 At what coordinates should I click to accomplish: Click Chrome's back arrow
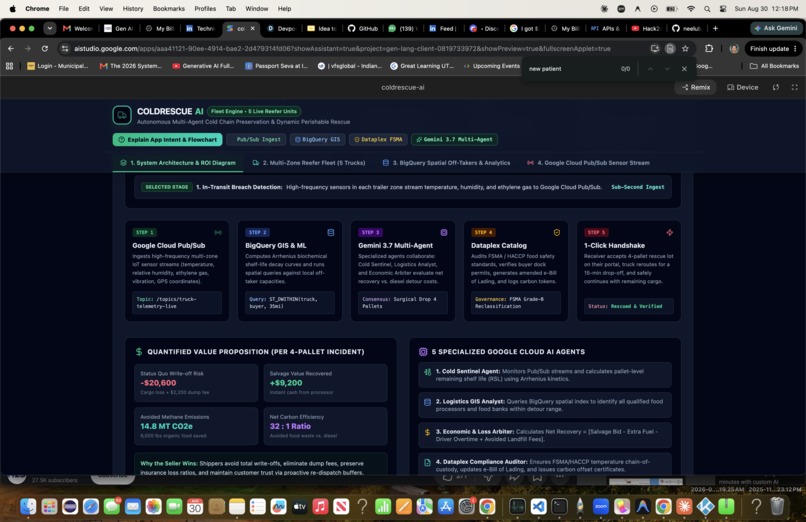(11, 48)
